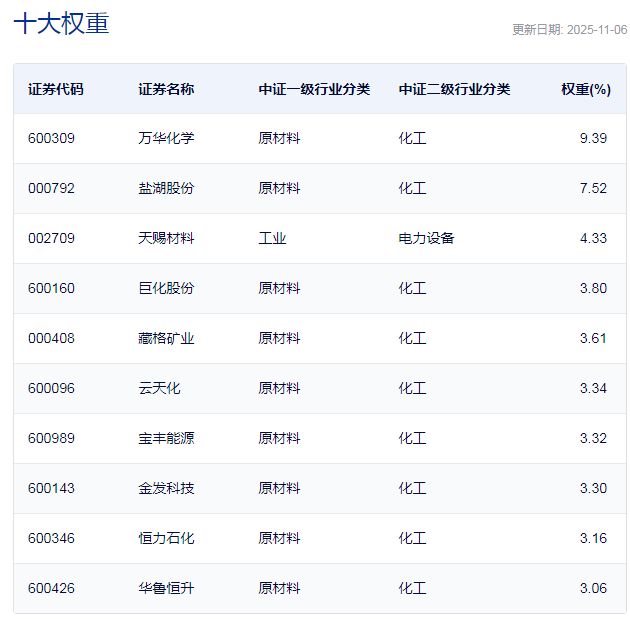Click the 权重(%) column header

click(585, 89)
